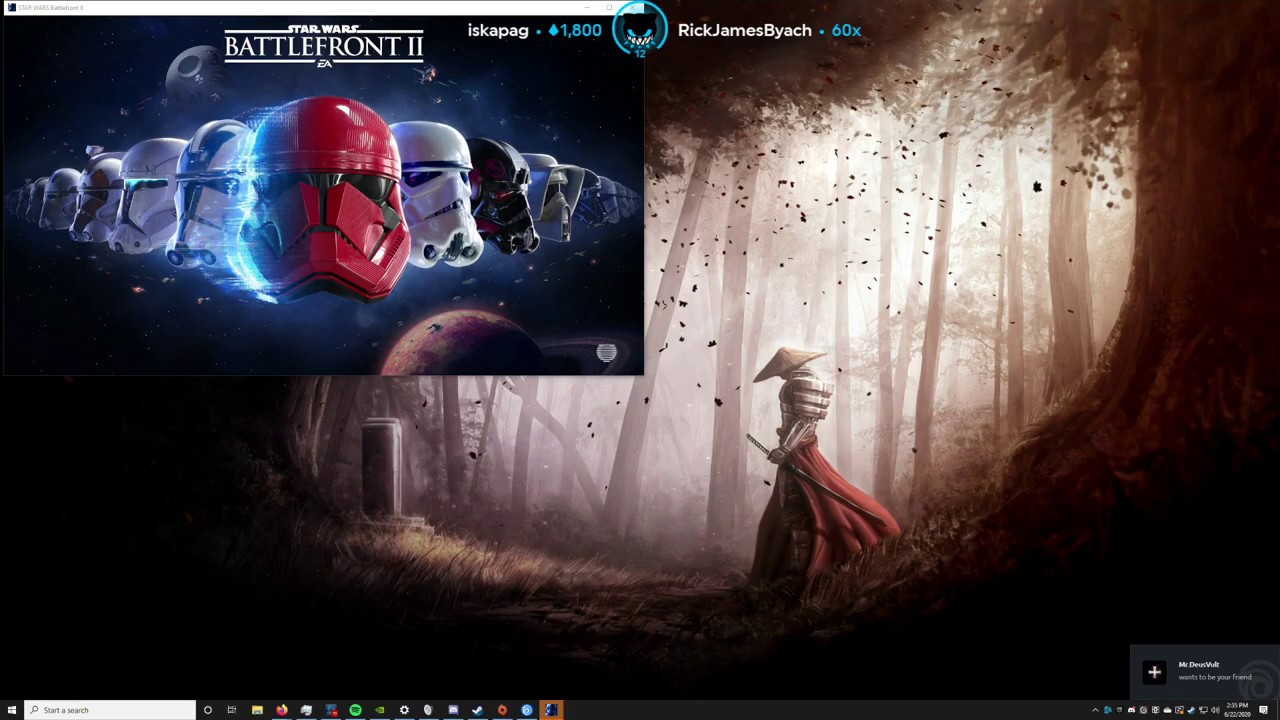Click the RickJamesByach username overlay
Screen dimensions: 1280x720
click(x=745, y=30)
